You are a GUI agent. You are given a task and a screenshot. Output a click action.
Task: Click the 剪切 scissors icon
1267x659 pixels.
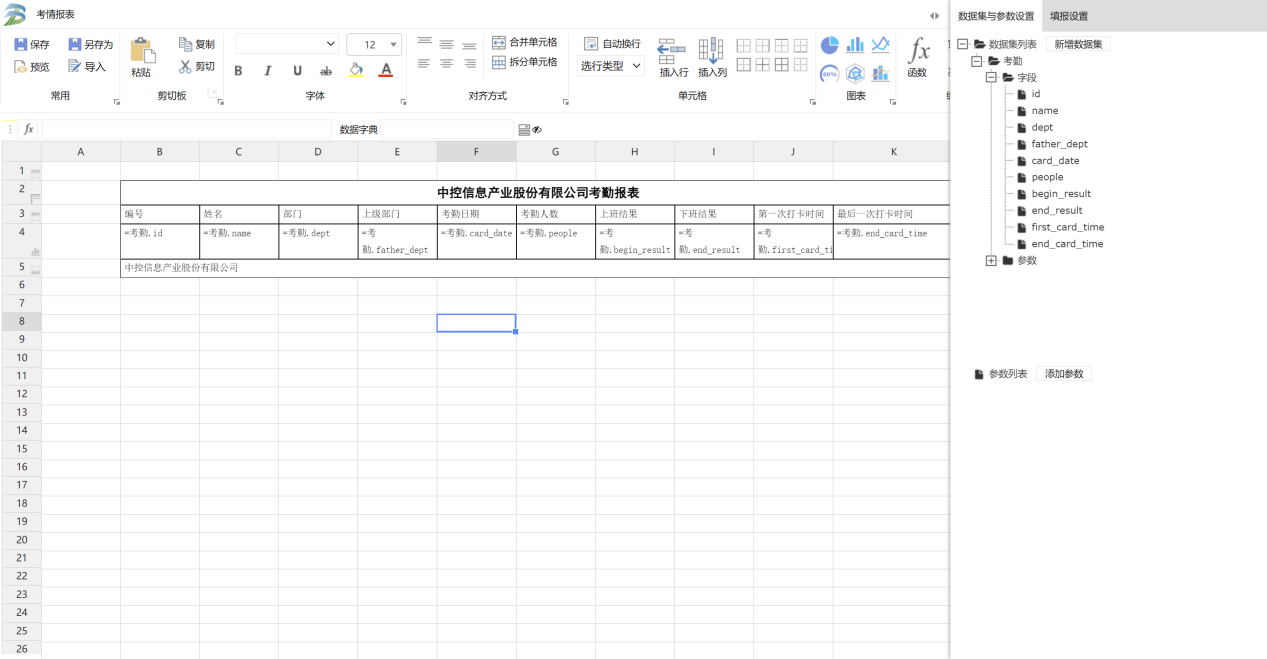tap(185, 67)
